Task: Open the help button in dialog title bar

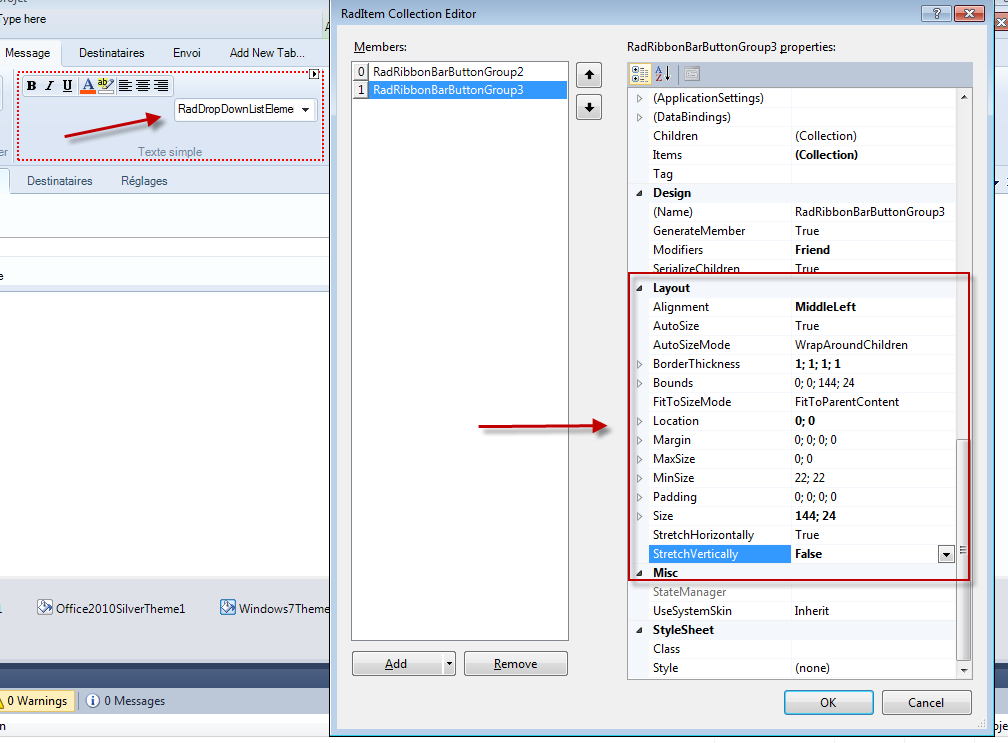Action: (x=936, y=13)
